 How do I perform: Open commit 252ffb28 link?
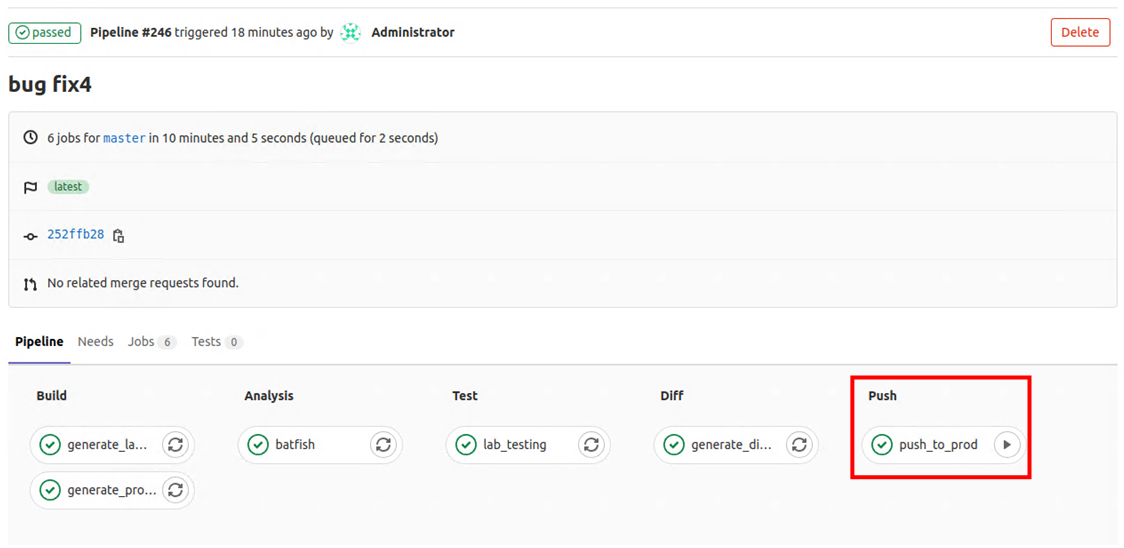(75, 235)
